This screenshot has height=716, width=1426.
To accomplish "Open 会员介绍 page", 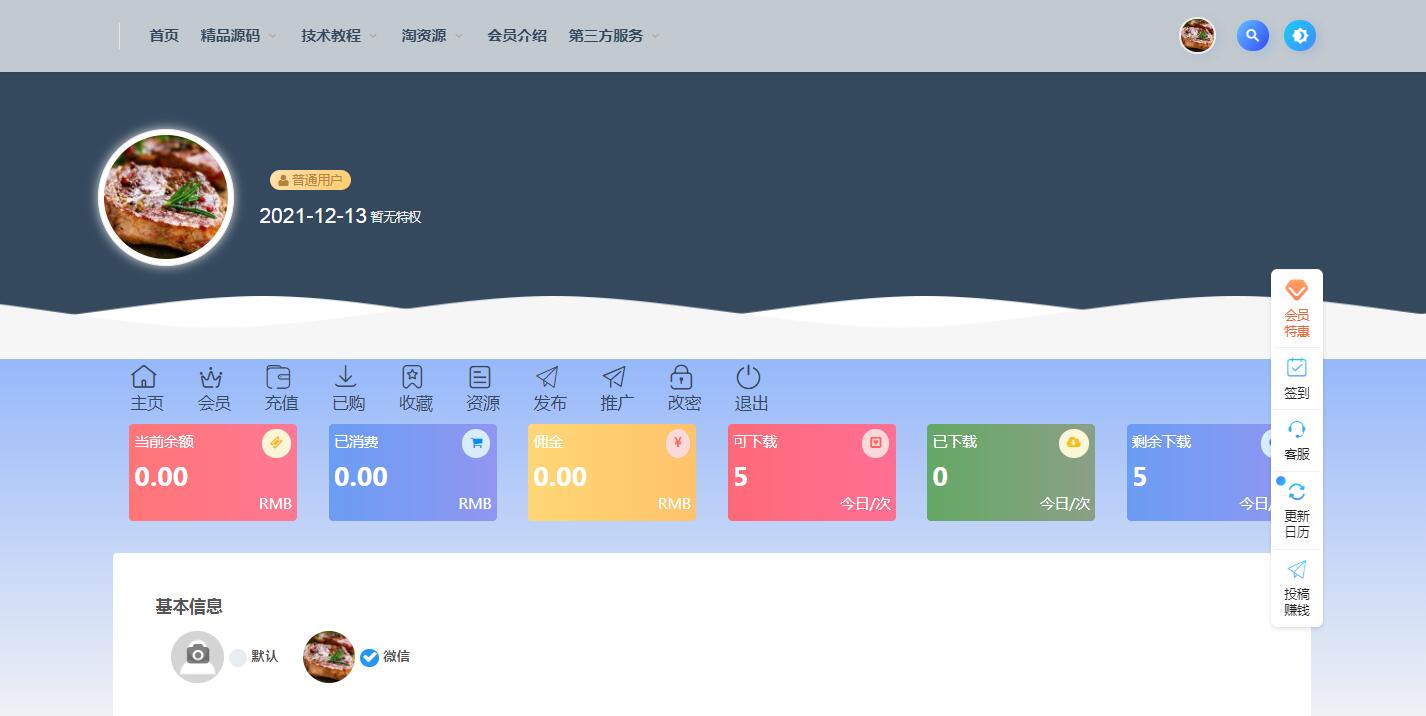I will point(517,36).
